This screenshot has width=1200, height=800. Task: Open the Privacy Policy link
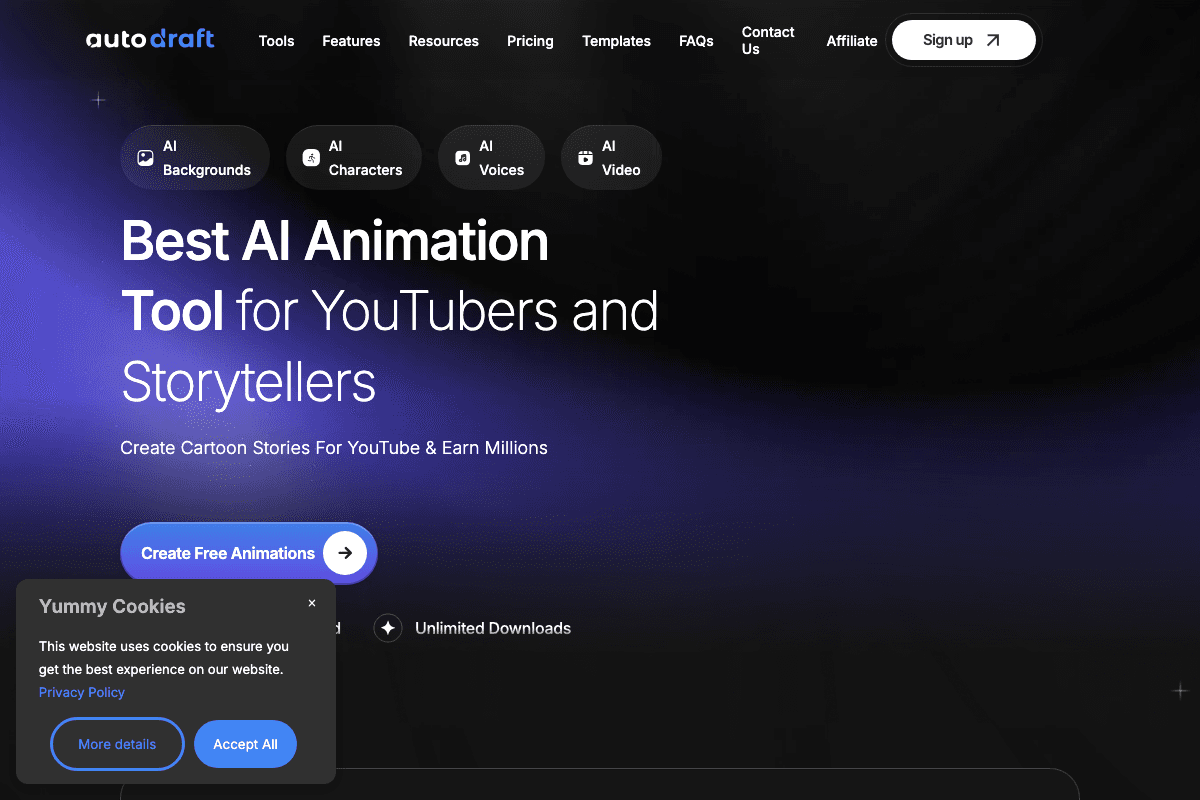pyautogui.click(x=82, y=692)
